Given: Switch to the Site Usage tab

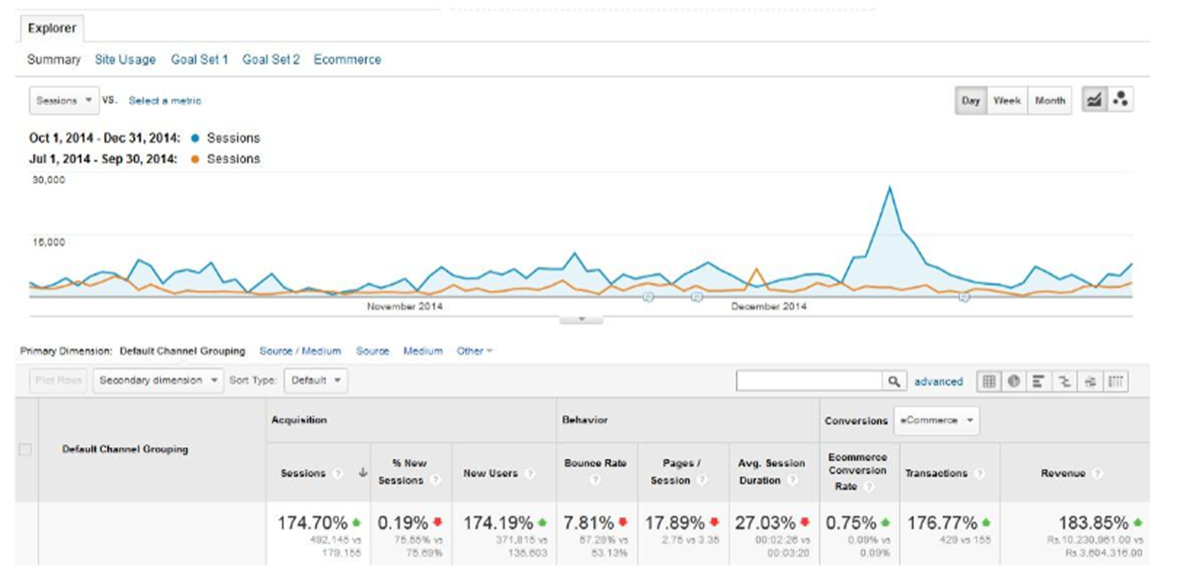Looking at the screenshot, I should [x=125, y=60].
